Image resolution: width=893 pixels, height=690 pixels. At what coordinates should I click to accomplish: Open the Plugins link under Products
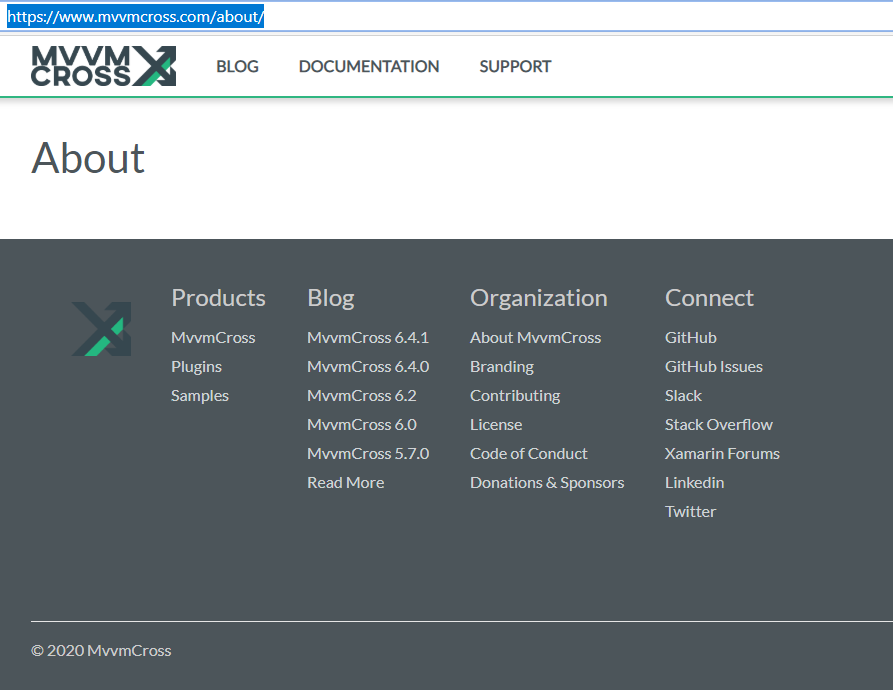tap(196, 366)
